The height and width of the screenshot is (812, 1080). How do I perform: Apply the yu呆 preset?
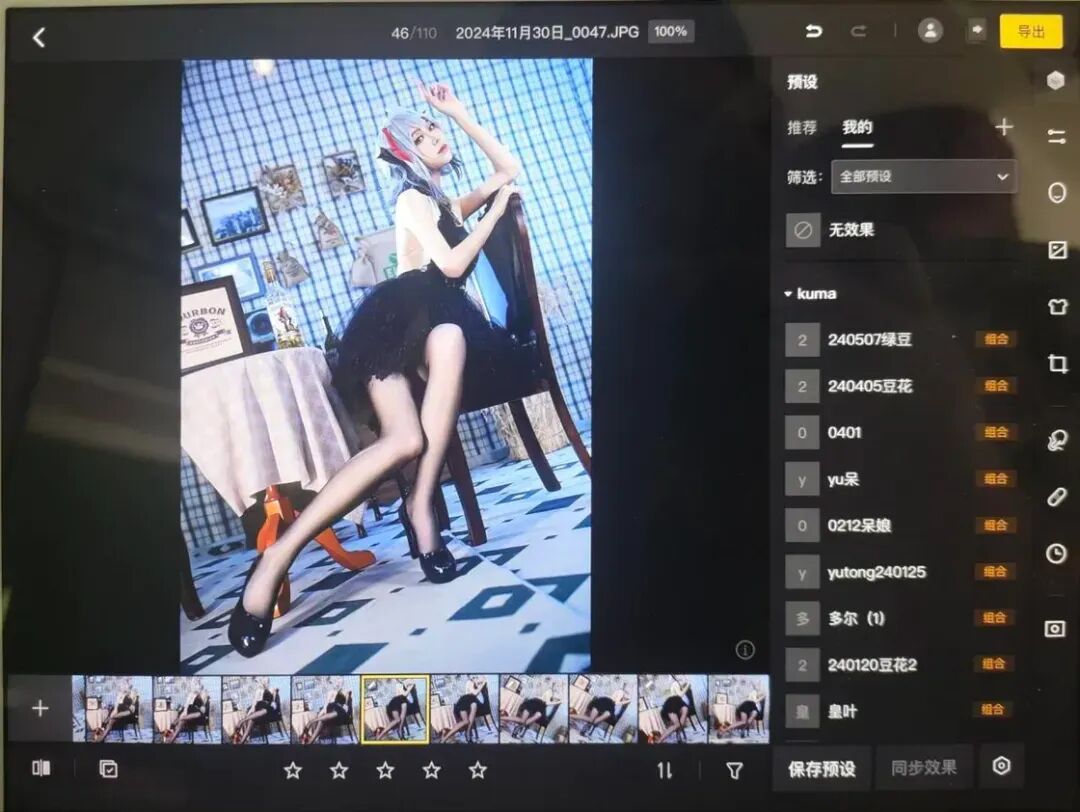(x=900, y=479)
